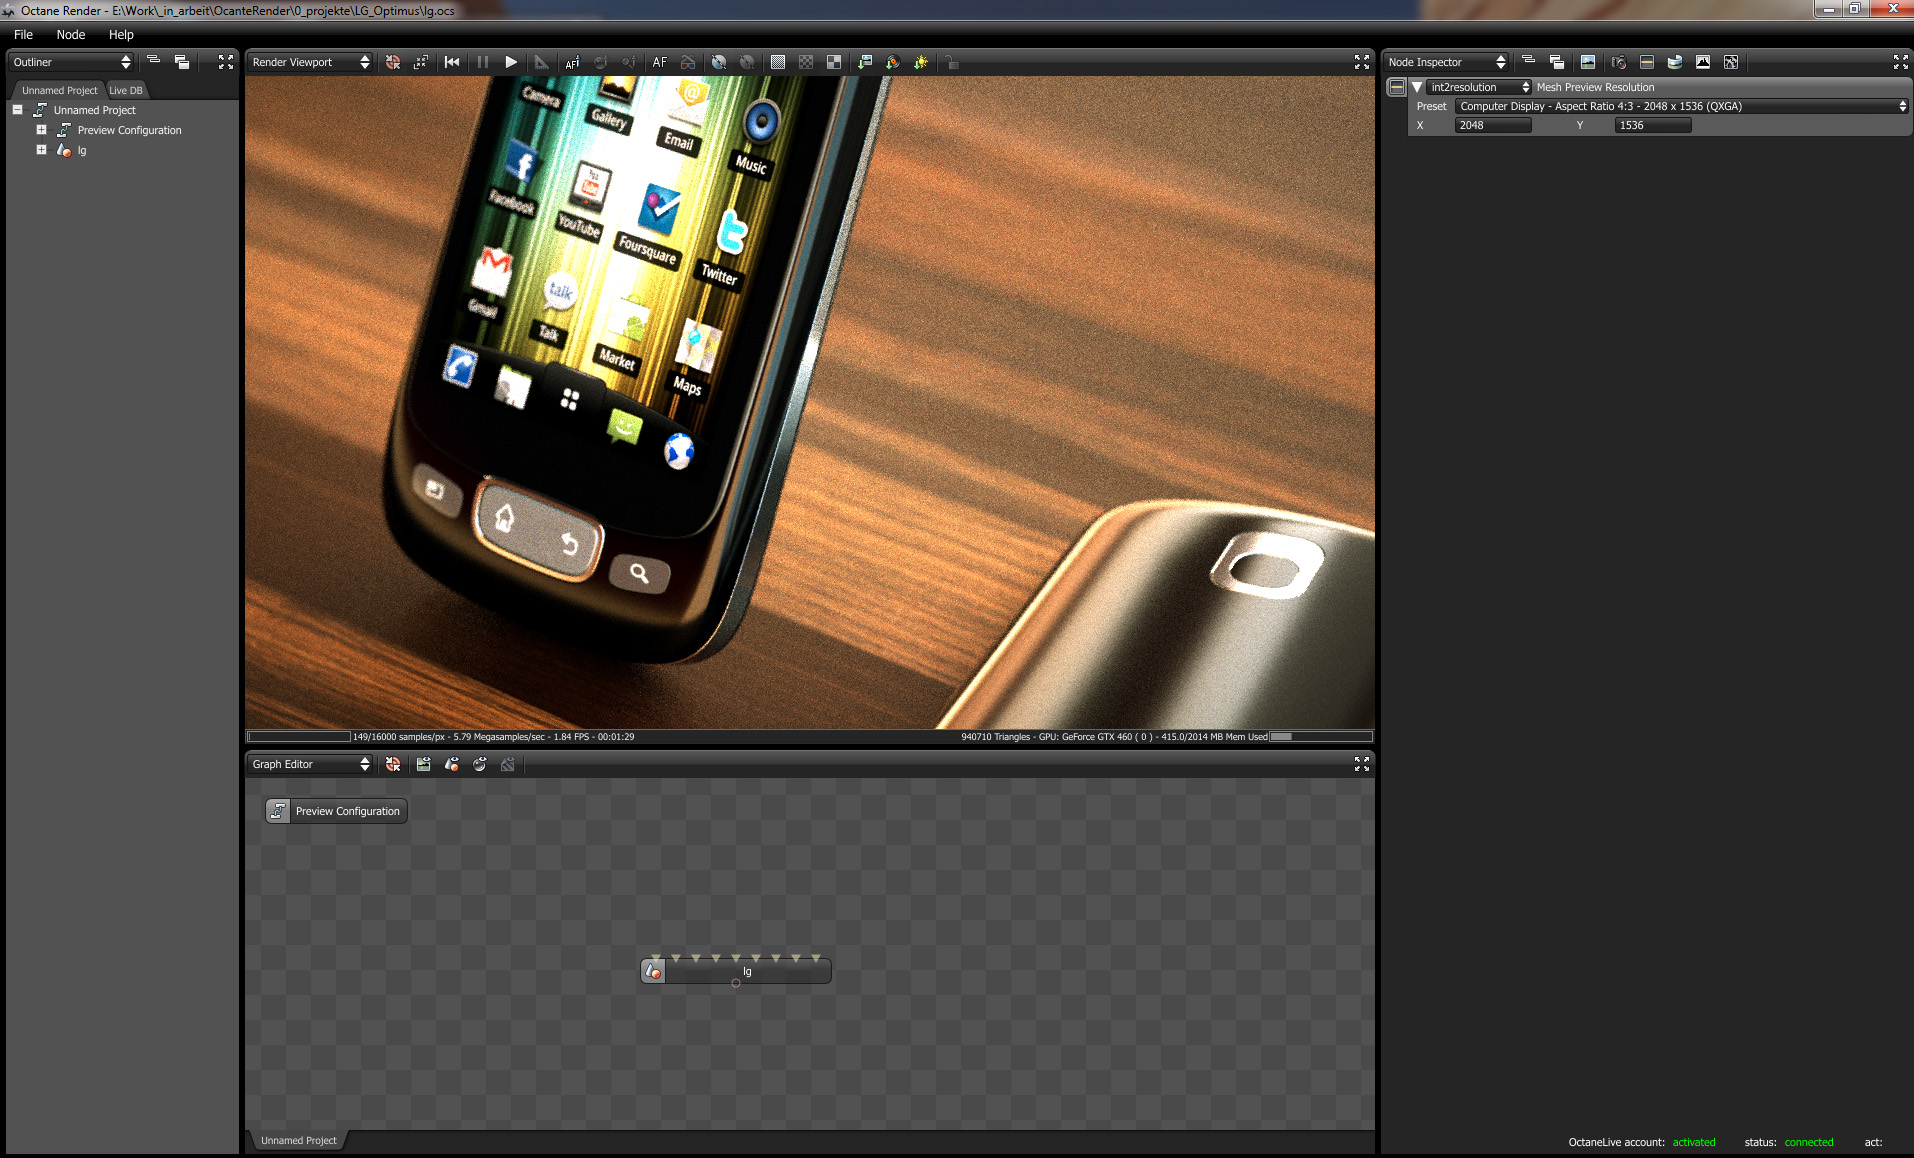Viewport: 1914px width, 1158px height.
Task: Click the recenter view icon in Render Viewport
Action: [x=393, y=62]
